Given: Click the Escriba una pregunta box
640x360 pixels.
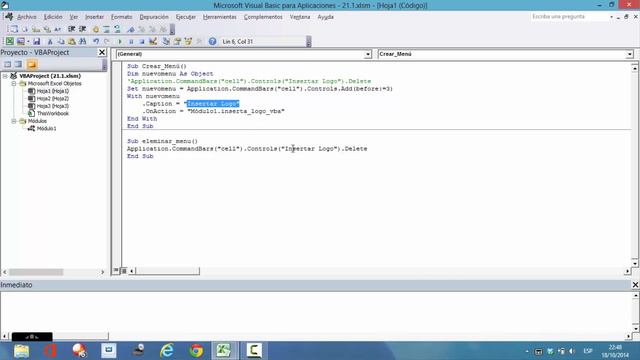Looking at the screenshot, I should tap(569, 17).
